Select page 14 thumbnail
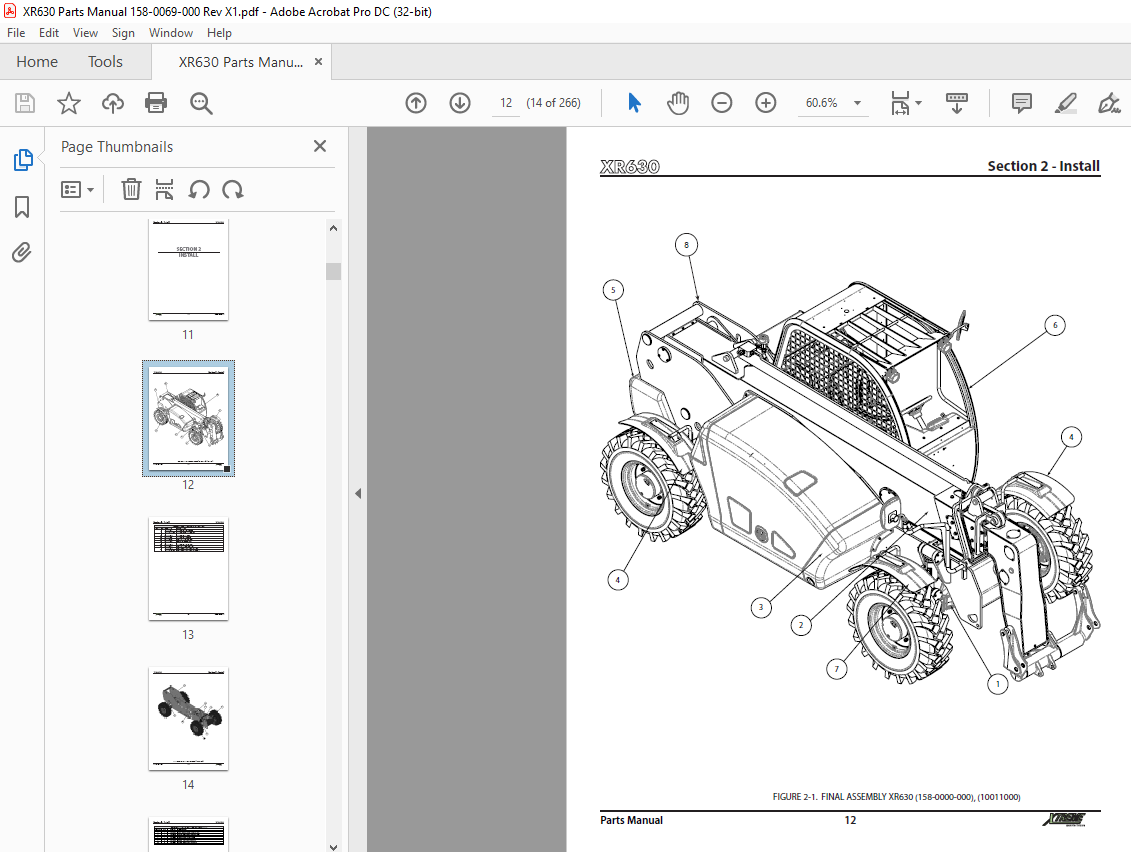Image resolution: width=1131 pixels, height=852 pixels. coord(188,719)
